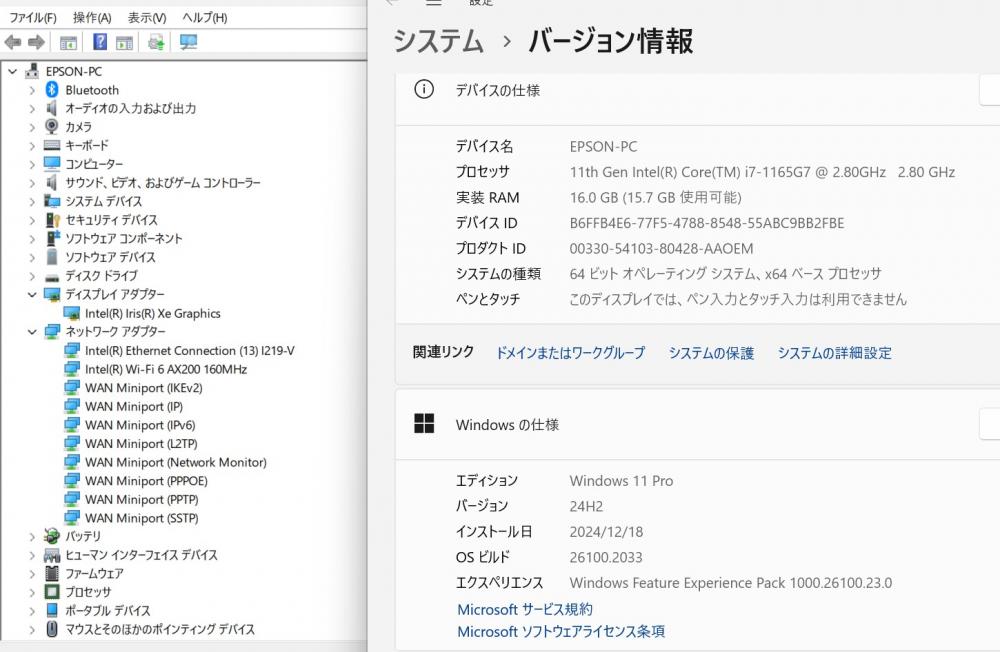Collapse the EPSON-PC root node
The width and height of the screenshot is (1000, 652).
pos(13,71)
